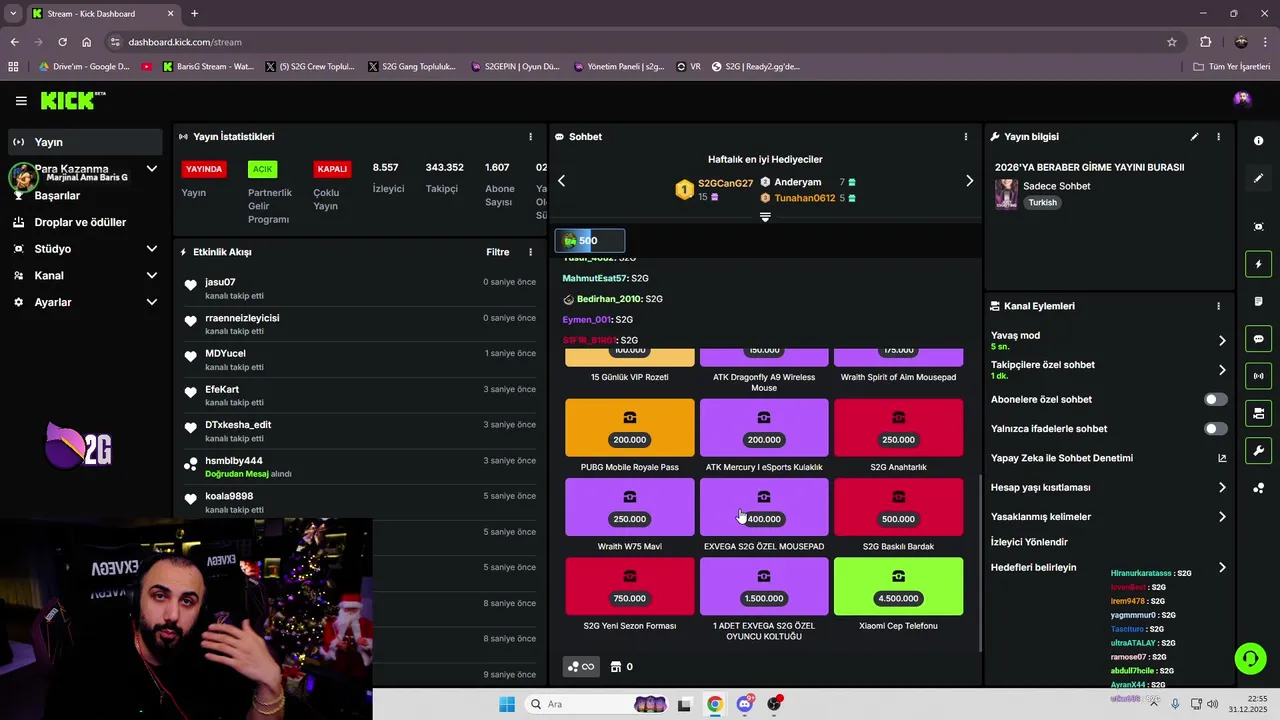Open the Yayın bilgisi three-dot menu
This screenshot has height=720, width=1280.
coord(1218,136)
